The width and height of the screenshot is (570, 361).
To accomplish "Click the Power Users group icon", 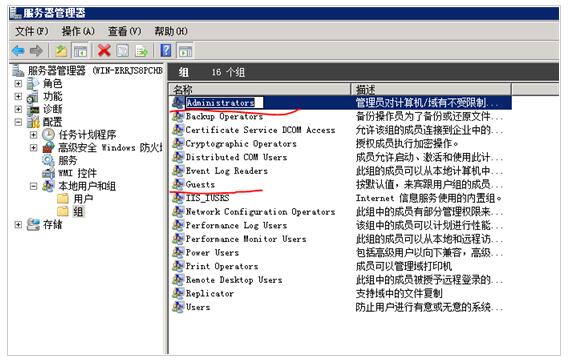I will coord(178,252).
